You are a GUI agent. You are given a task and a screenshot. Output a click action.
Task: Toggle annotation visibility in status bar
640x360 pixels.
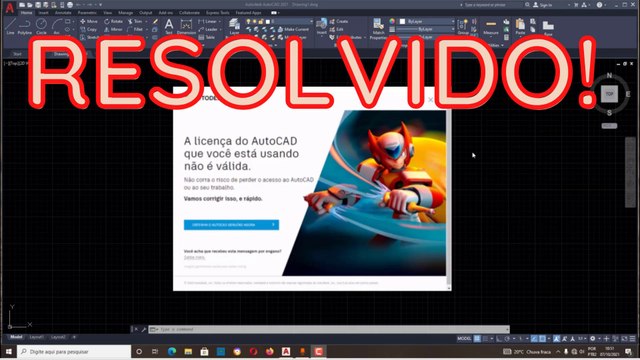point(557,339)
